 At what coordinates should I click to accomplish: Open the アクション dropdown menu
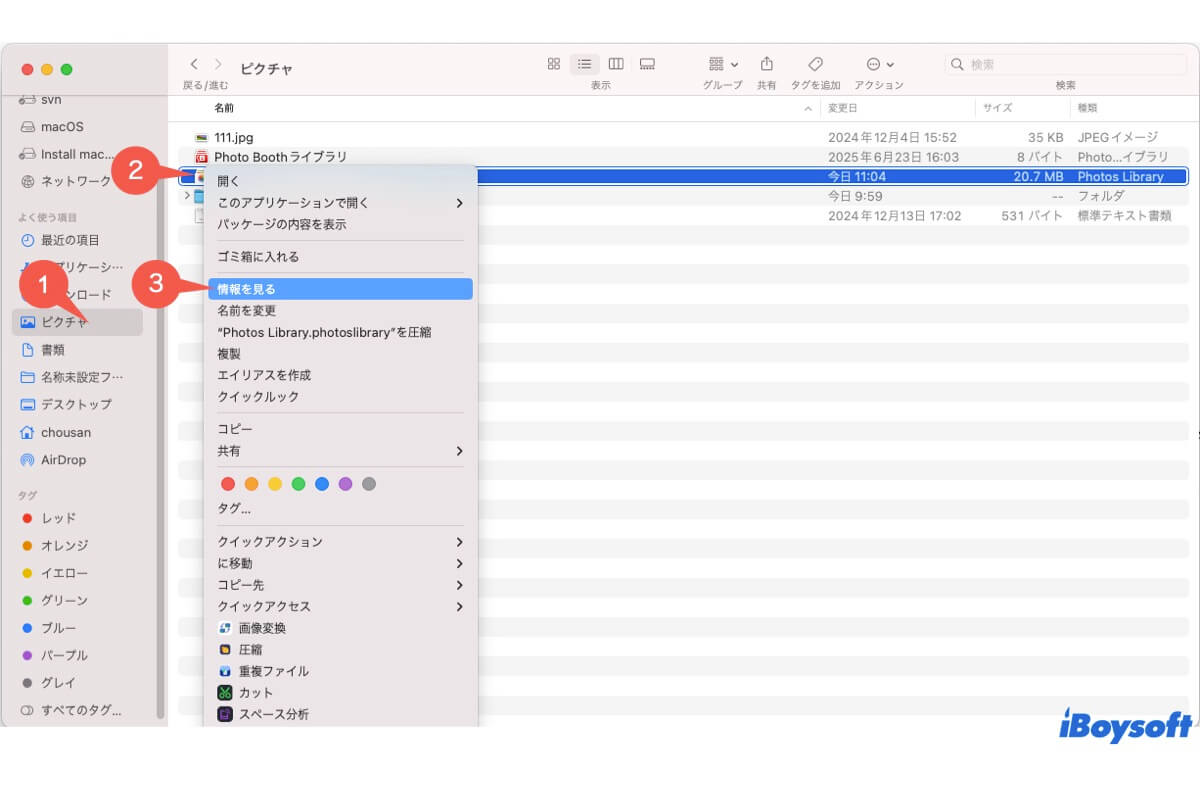point(879,64)
